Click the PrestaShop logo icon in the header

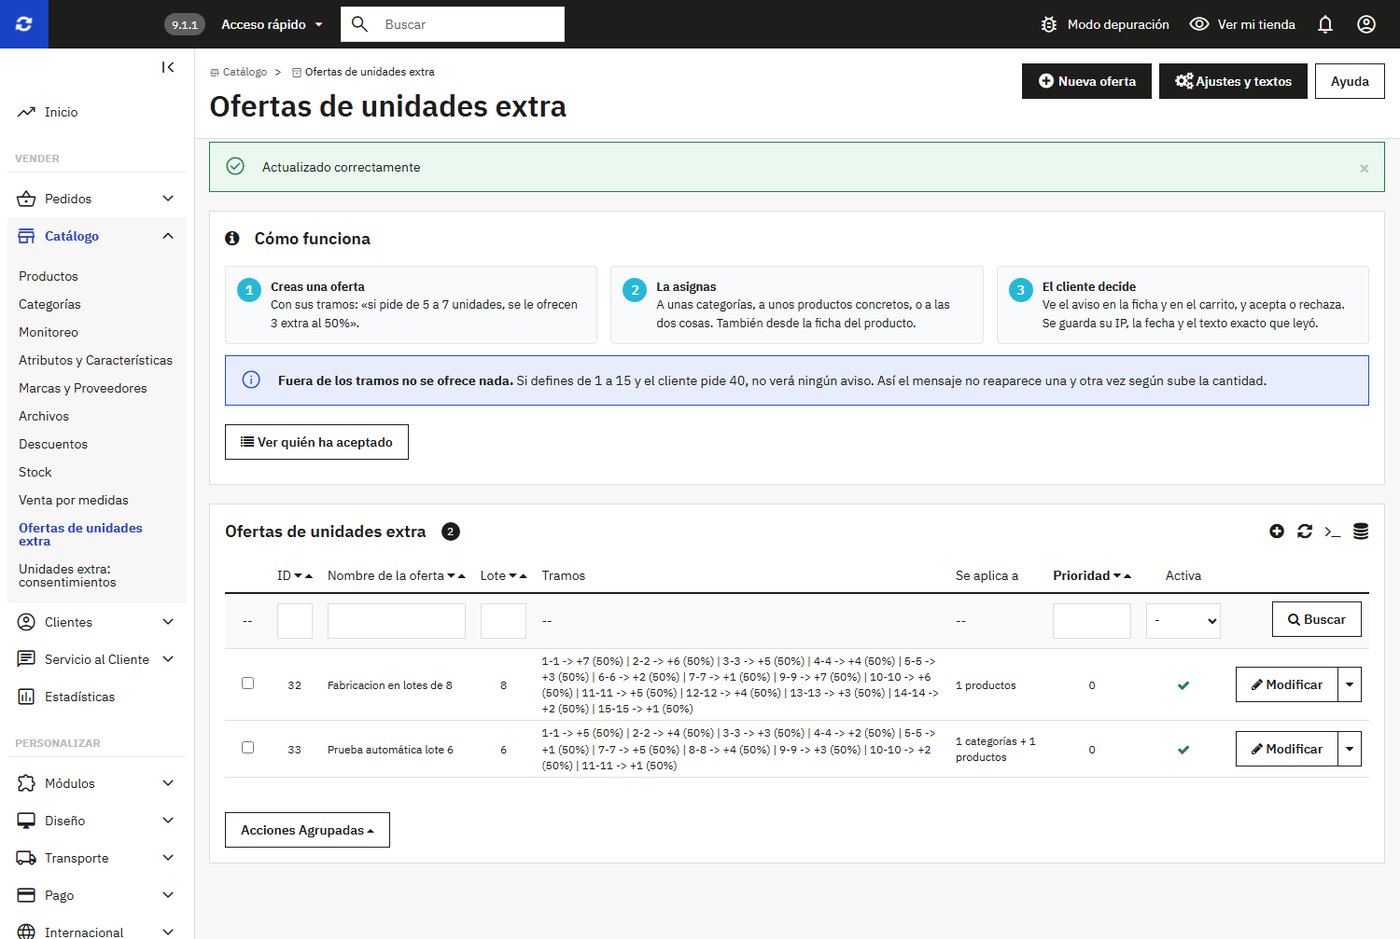point(24,24)
